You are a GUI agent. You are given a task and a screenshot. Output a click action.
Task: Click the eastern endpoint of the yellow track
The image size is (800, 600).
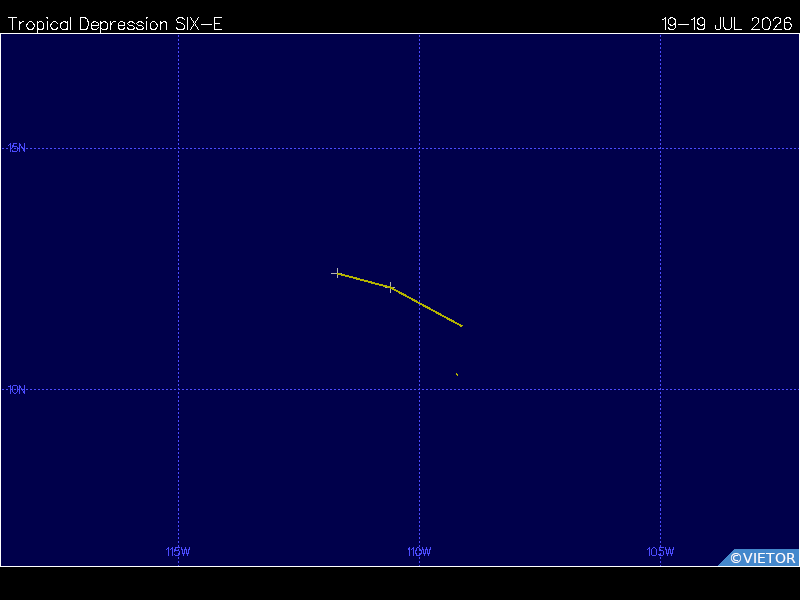[x=461, y=326]
